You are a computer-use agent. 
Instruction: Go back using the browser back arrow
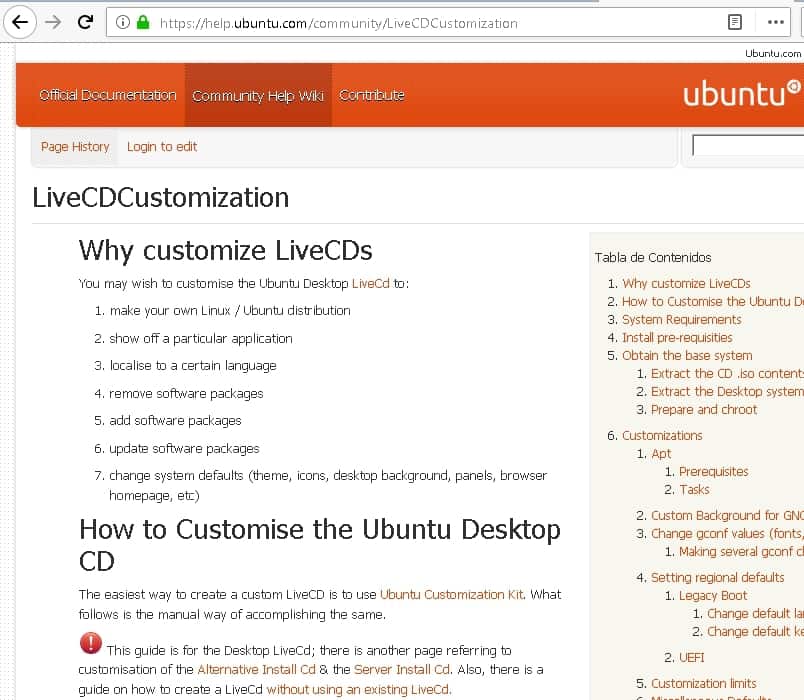[20, 22]
